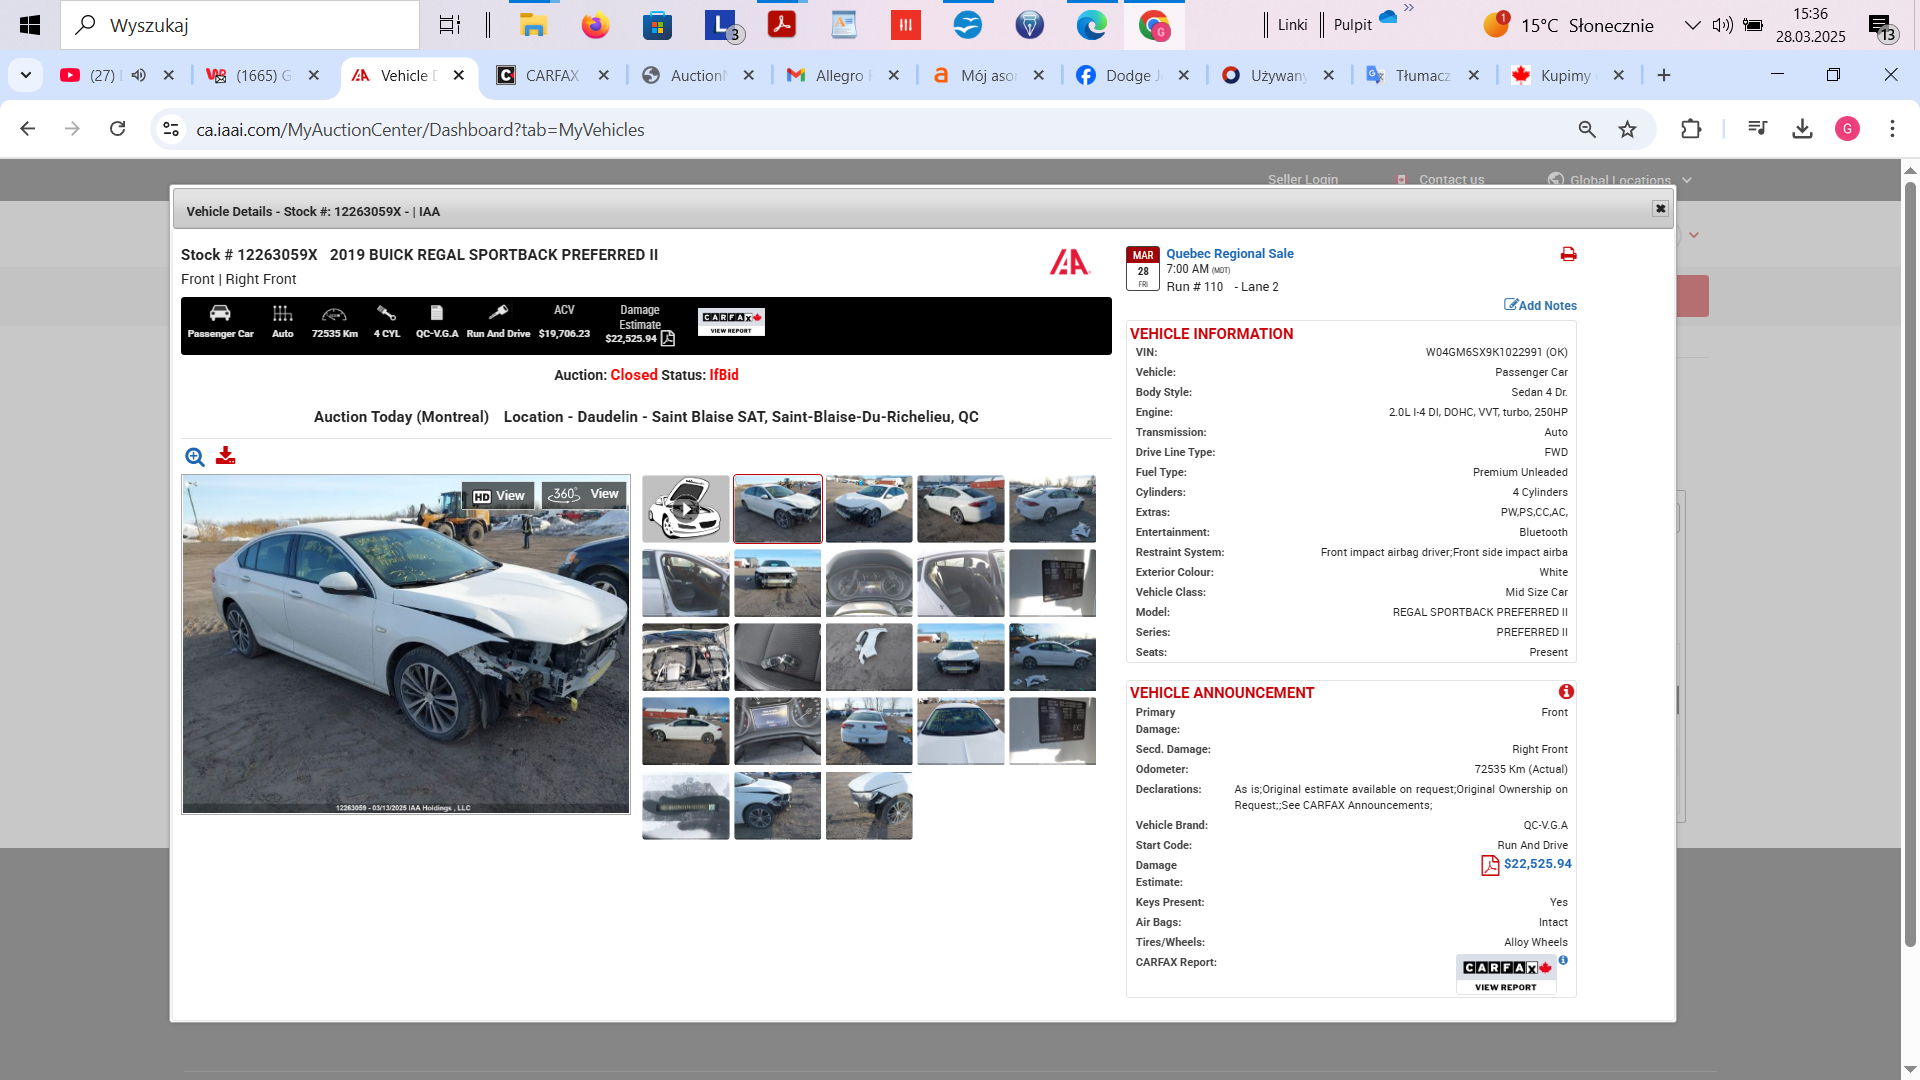Viewport: 1920px width, 1080px height.
Task: Open the HD View of main photo
Action: [499, 496]
